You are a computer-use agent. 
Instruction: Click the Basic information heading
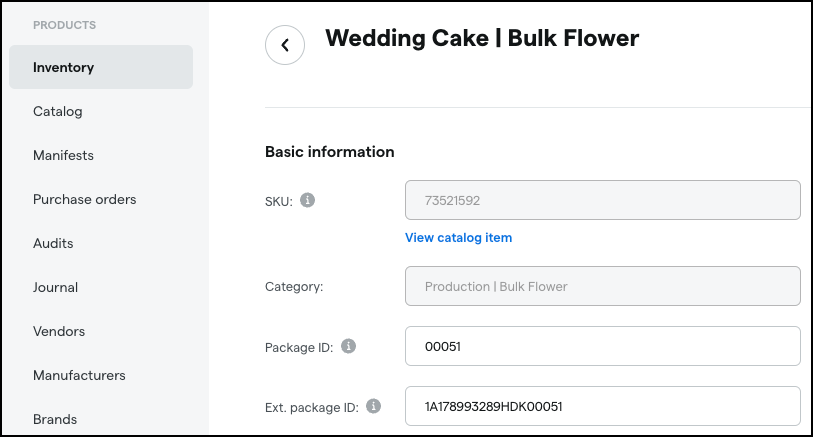click(329, 152)
